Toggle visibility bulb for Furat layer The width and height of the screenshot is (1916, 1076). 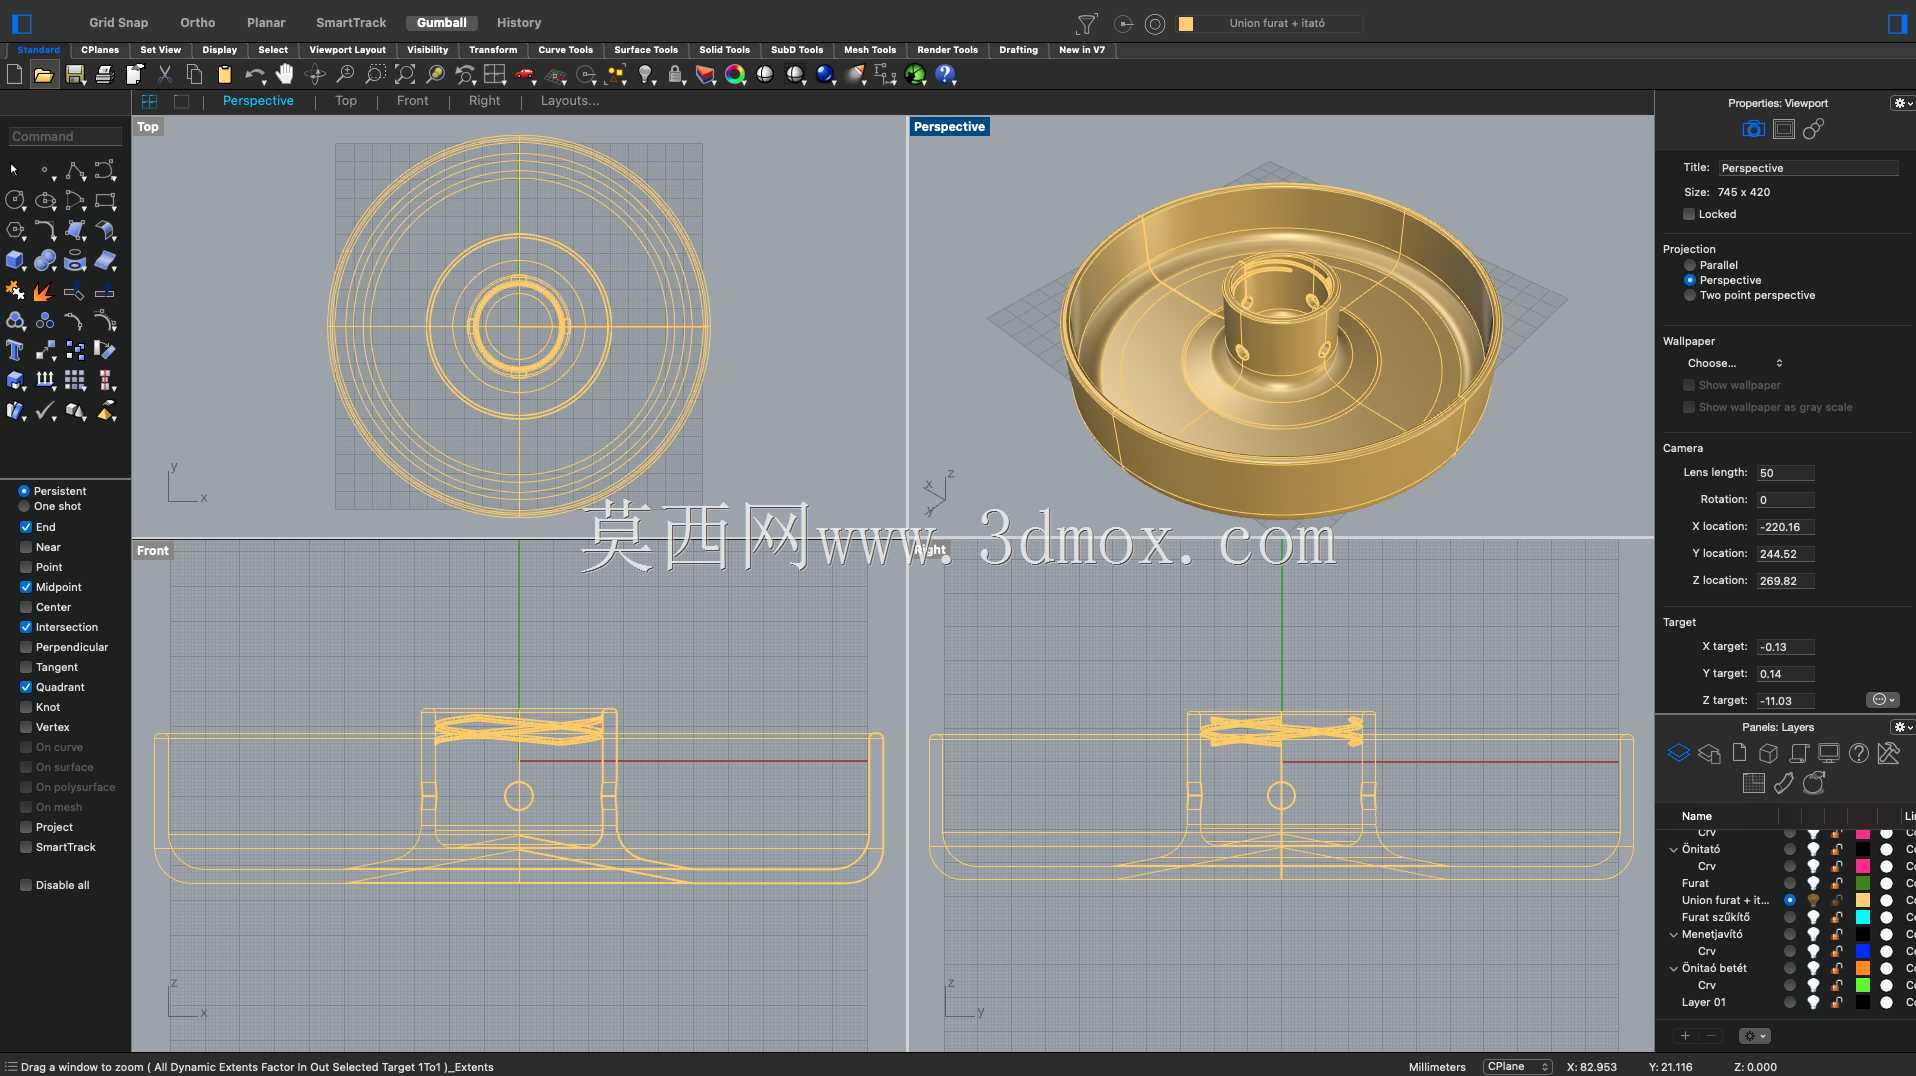(1813, 883)
